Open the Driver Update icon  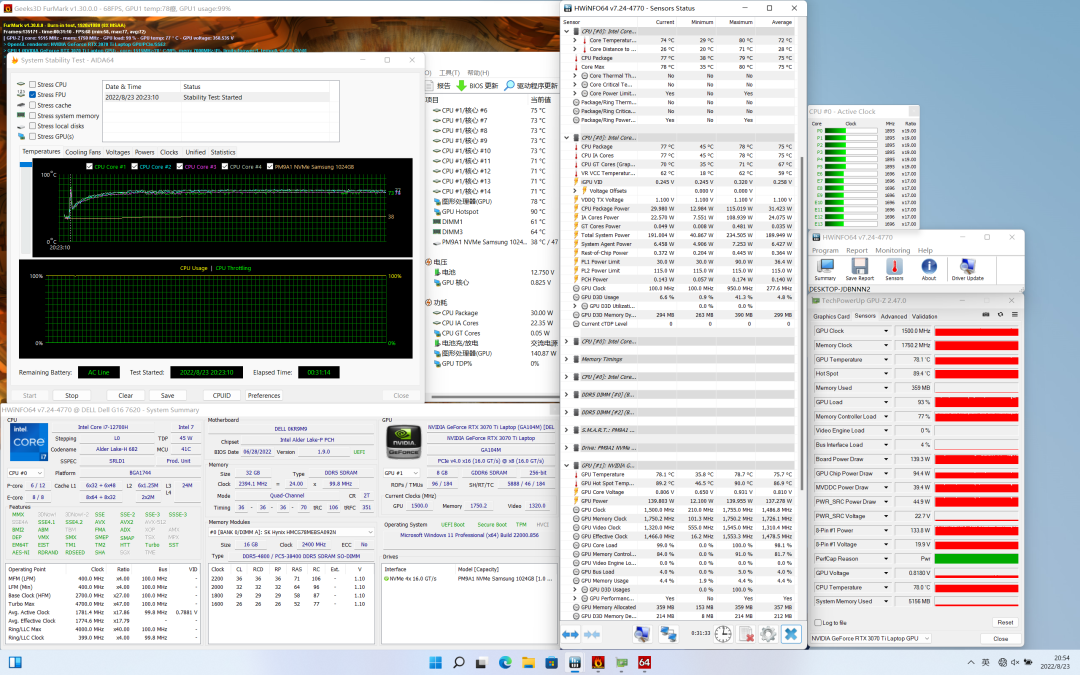coord(966,268)
